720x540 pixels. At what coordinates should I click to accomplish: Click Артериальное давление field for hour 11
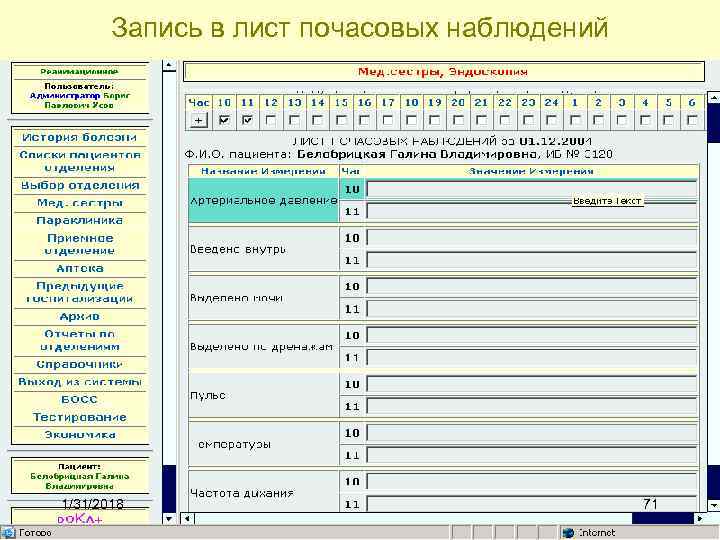click(532, 212)
